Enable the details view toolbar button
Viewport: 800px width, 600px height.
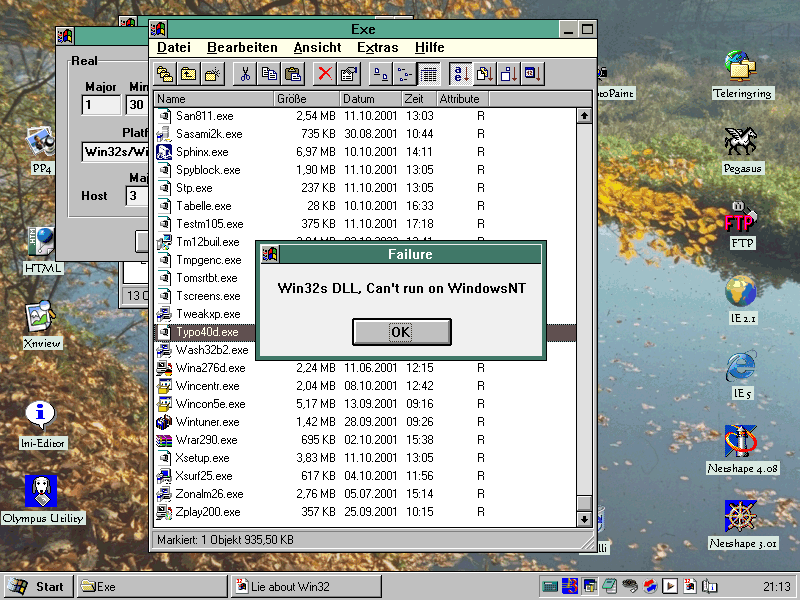click(x=428, y=73)
